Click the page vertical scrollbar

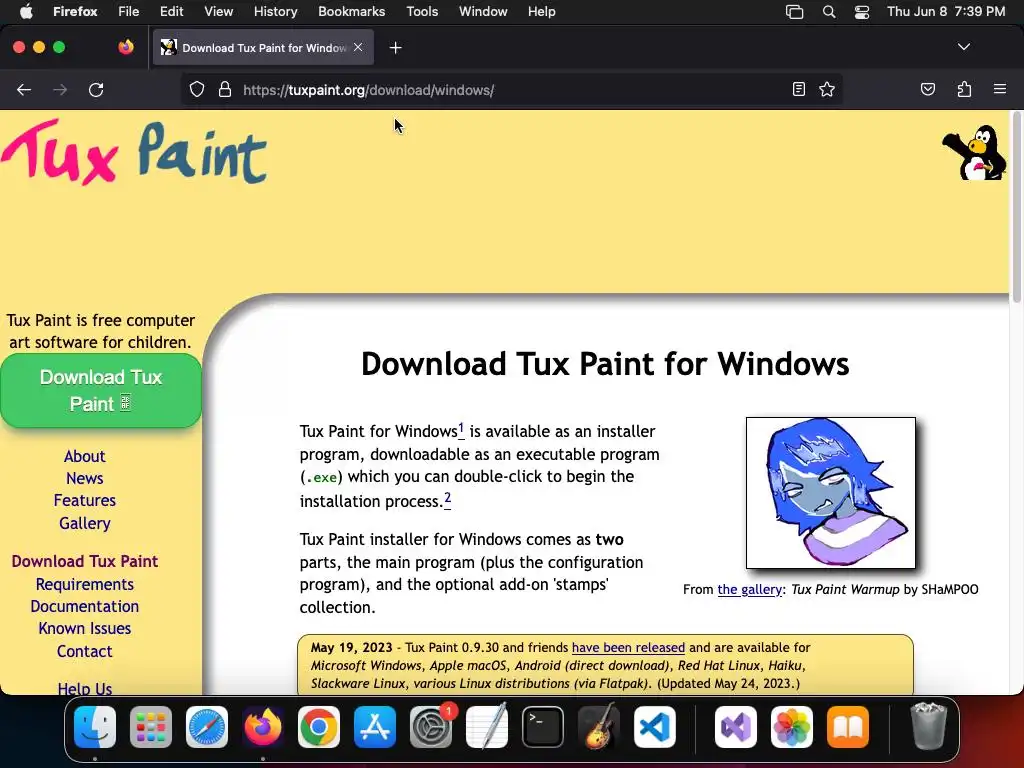pos(1016,208)
